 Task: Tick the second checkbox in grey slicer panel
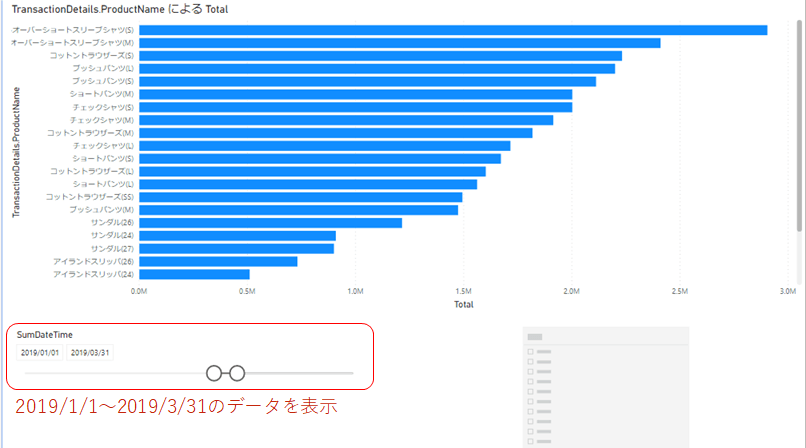tap(530, 362)
